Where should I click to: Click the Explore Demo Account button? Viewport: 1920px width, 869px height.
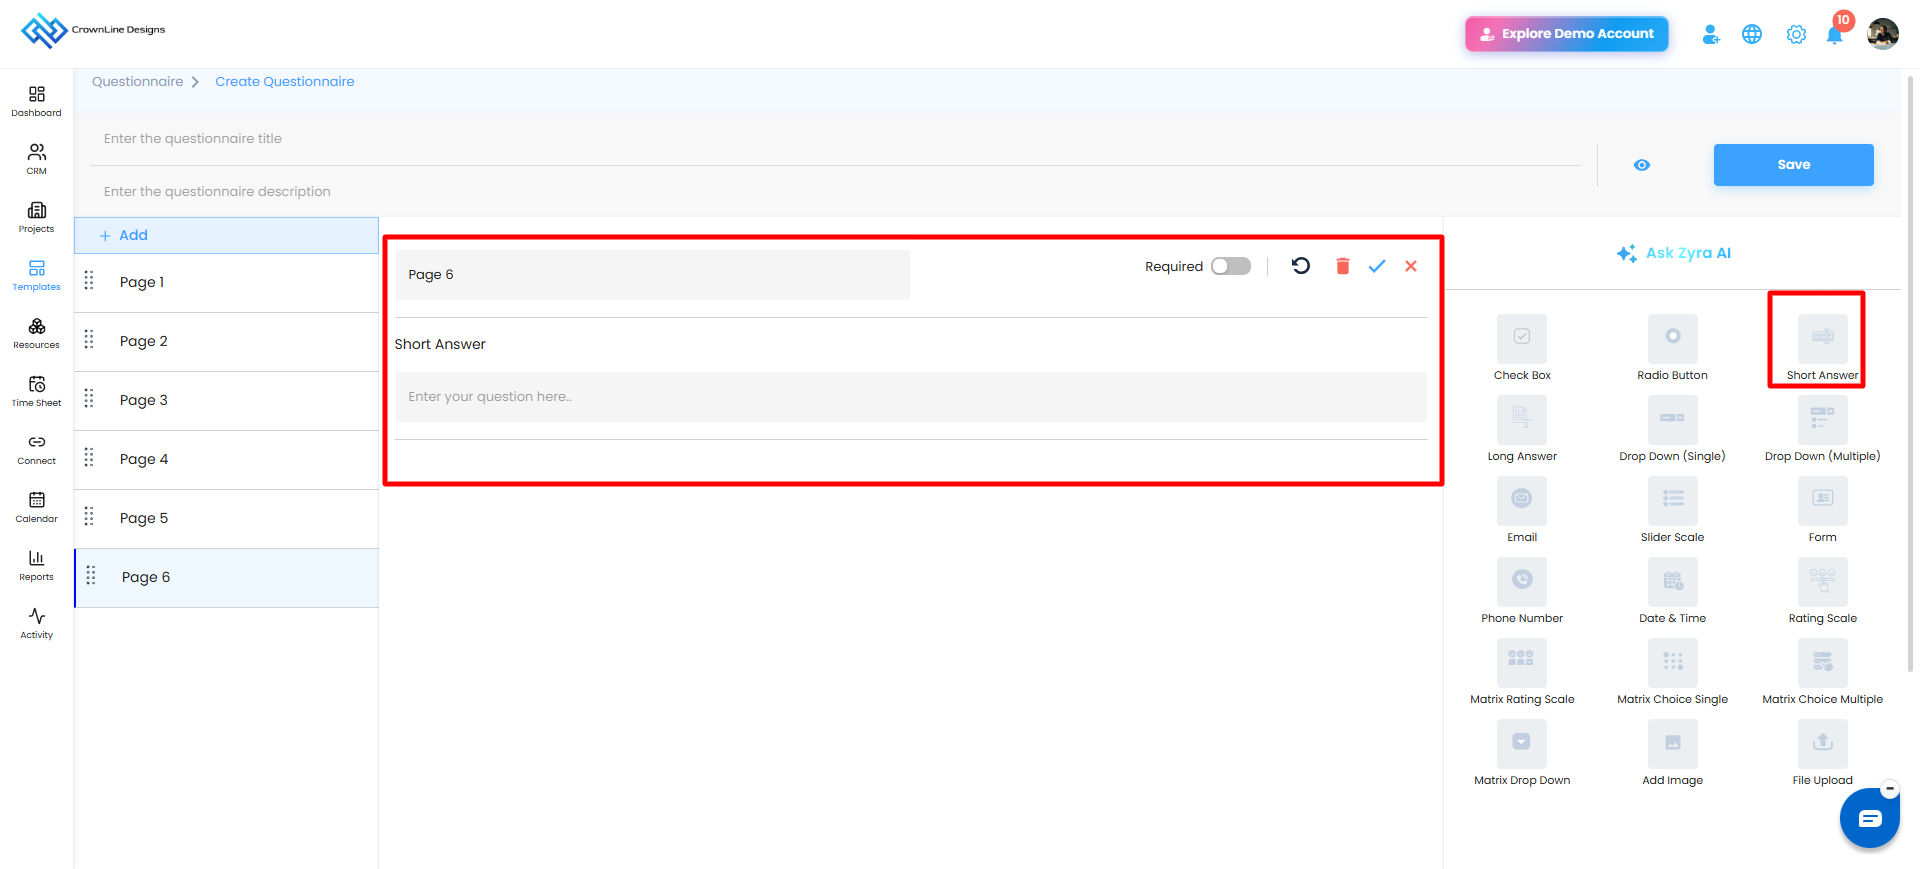click(1567, 34)
